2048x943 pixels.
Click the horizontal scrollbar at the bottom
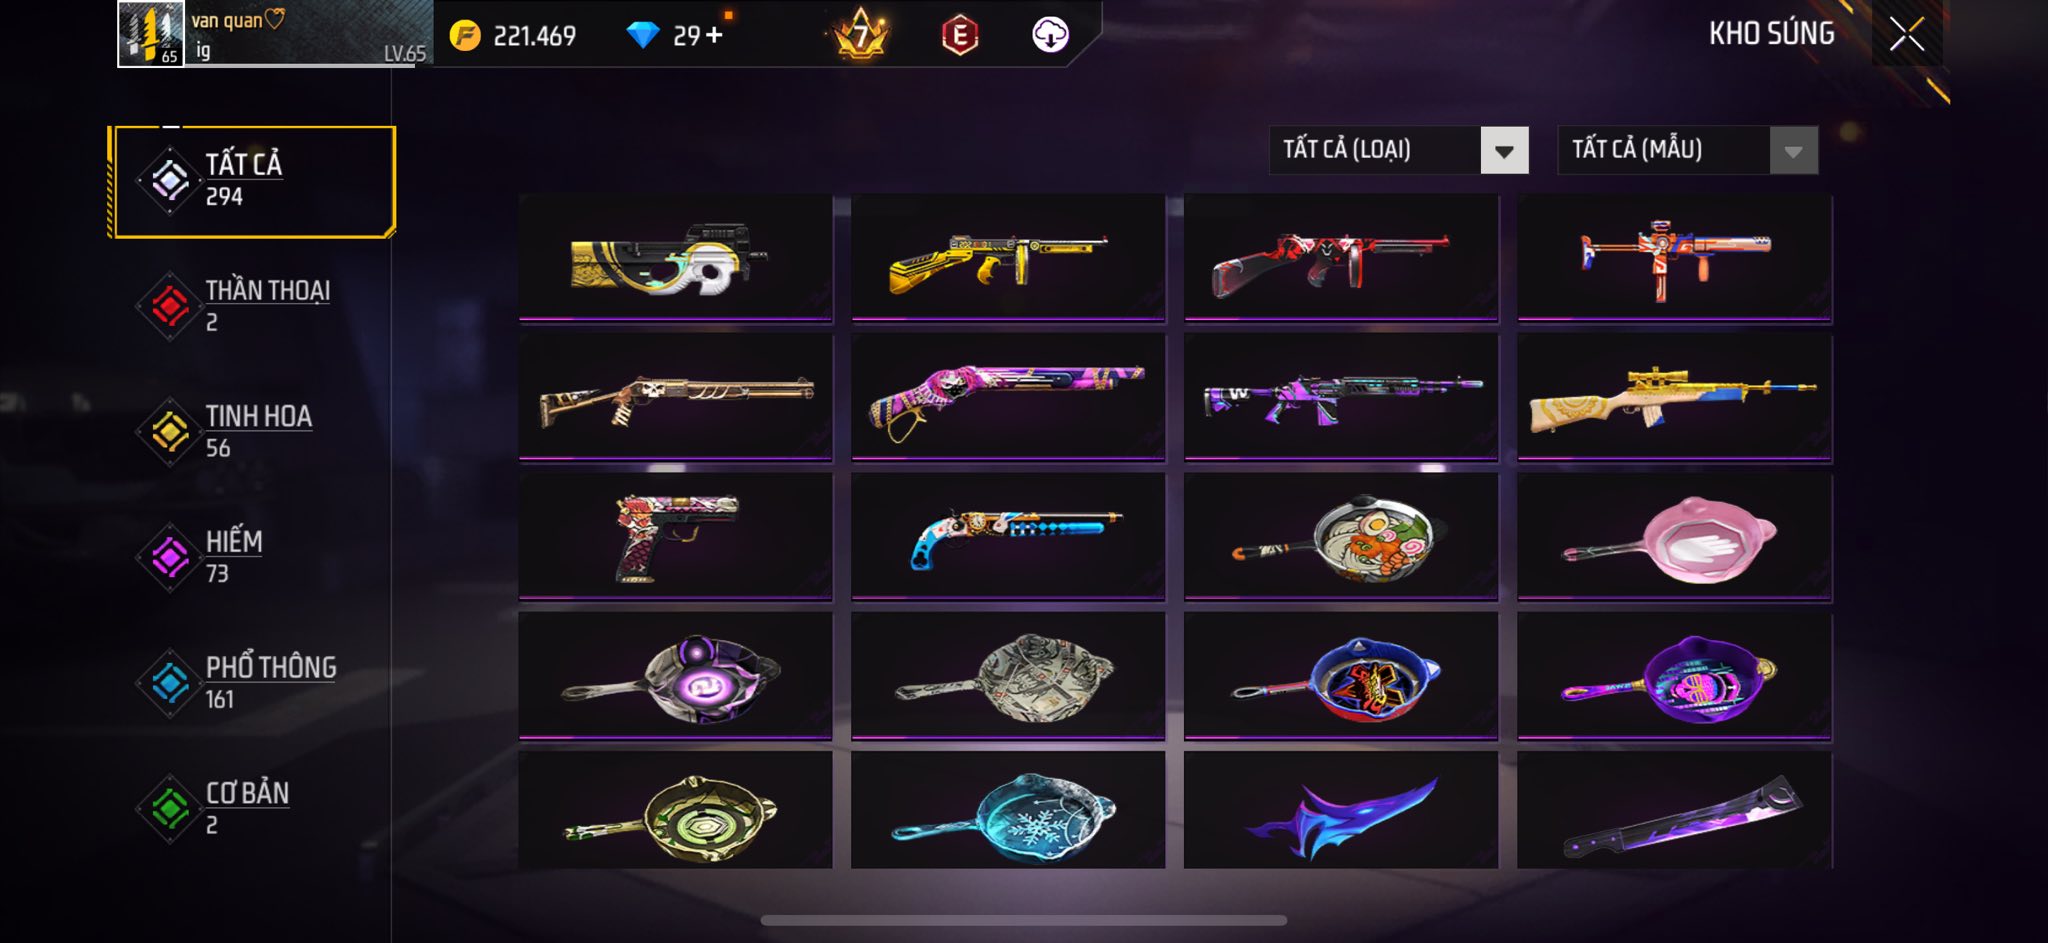click(x=1023, y=920)
